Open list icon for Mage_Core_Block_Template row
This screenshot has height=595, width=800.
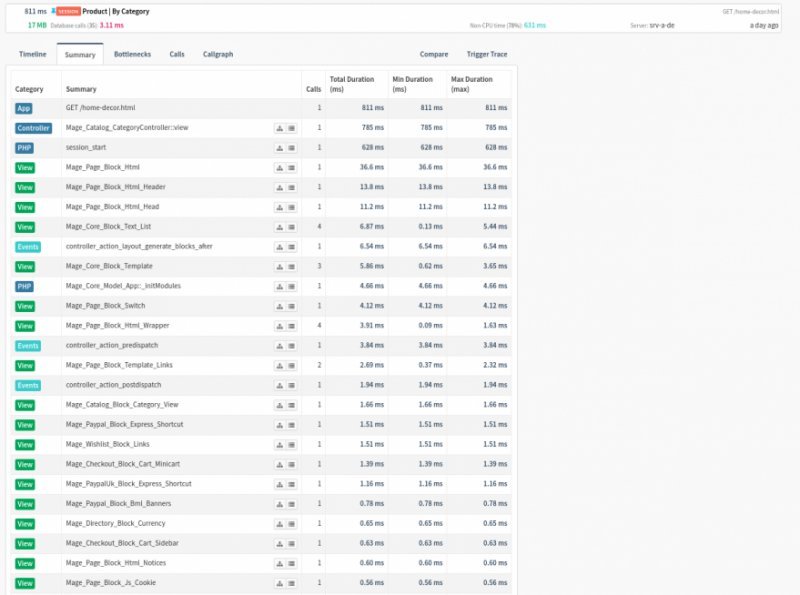pyautogui.click(x=291, y=266)
